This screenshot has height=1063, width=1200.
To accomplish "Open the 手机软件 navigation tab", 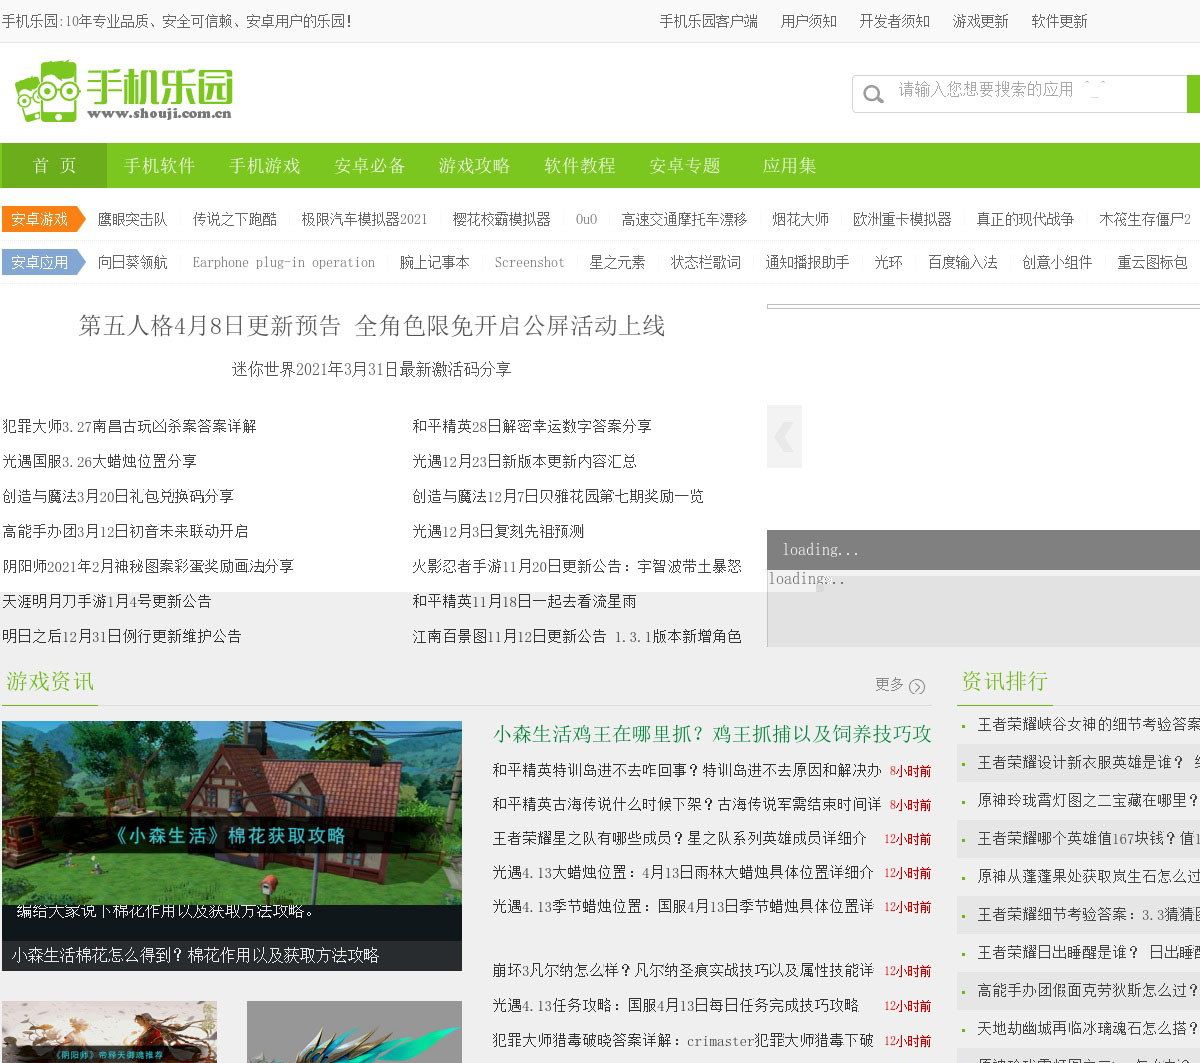I will [159, 166].
